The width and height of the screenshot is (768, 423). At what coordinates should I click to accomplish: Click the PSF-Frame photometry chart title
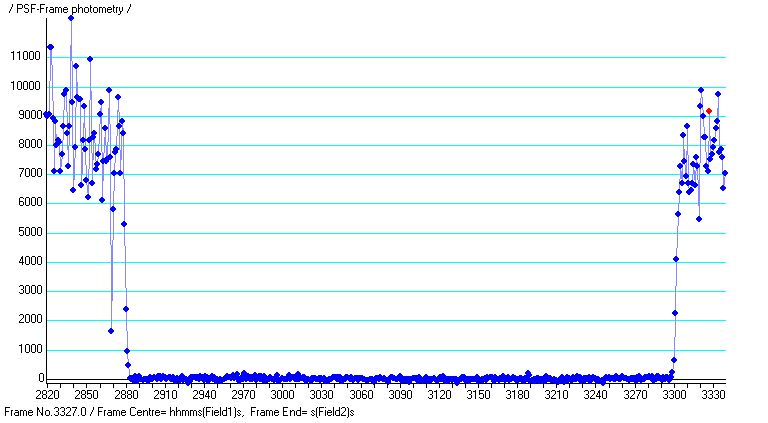[x=68, y=9]
